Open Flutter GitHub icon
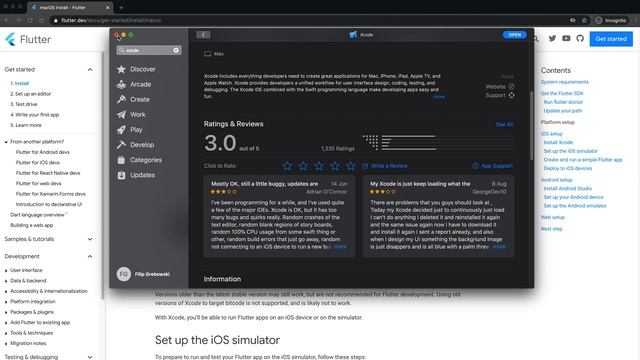 point(580,38)
